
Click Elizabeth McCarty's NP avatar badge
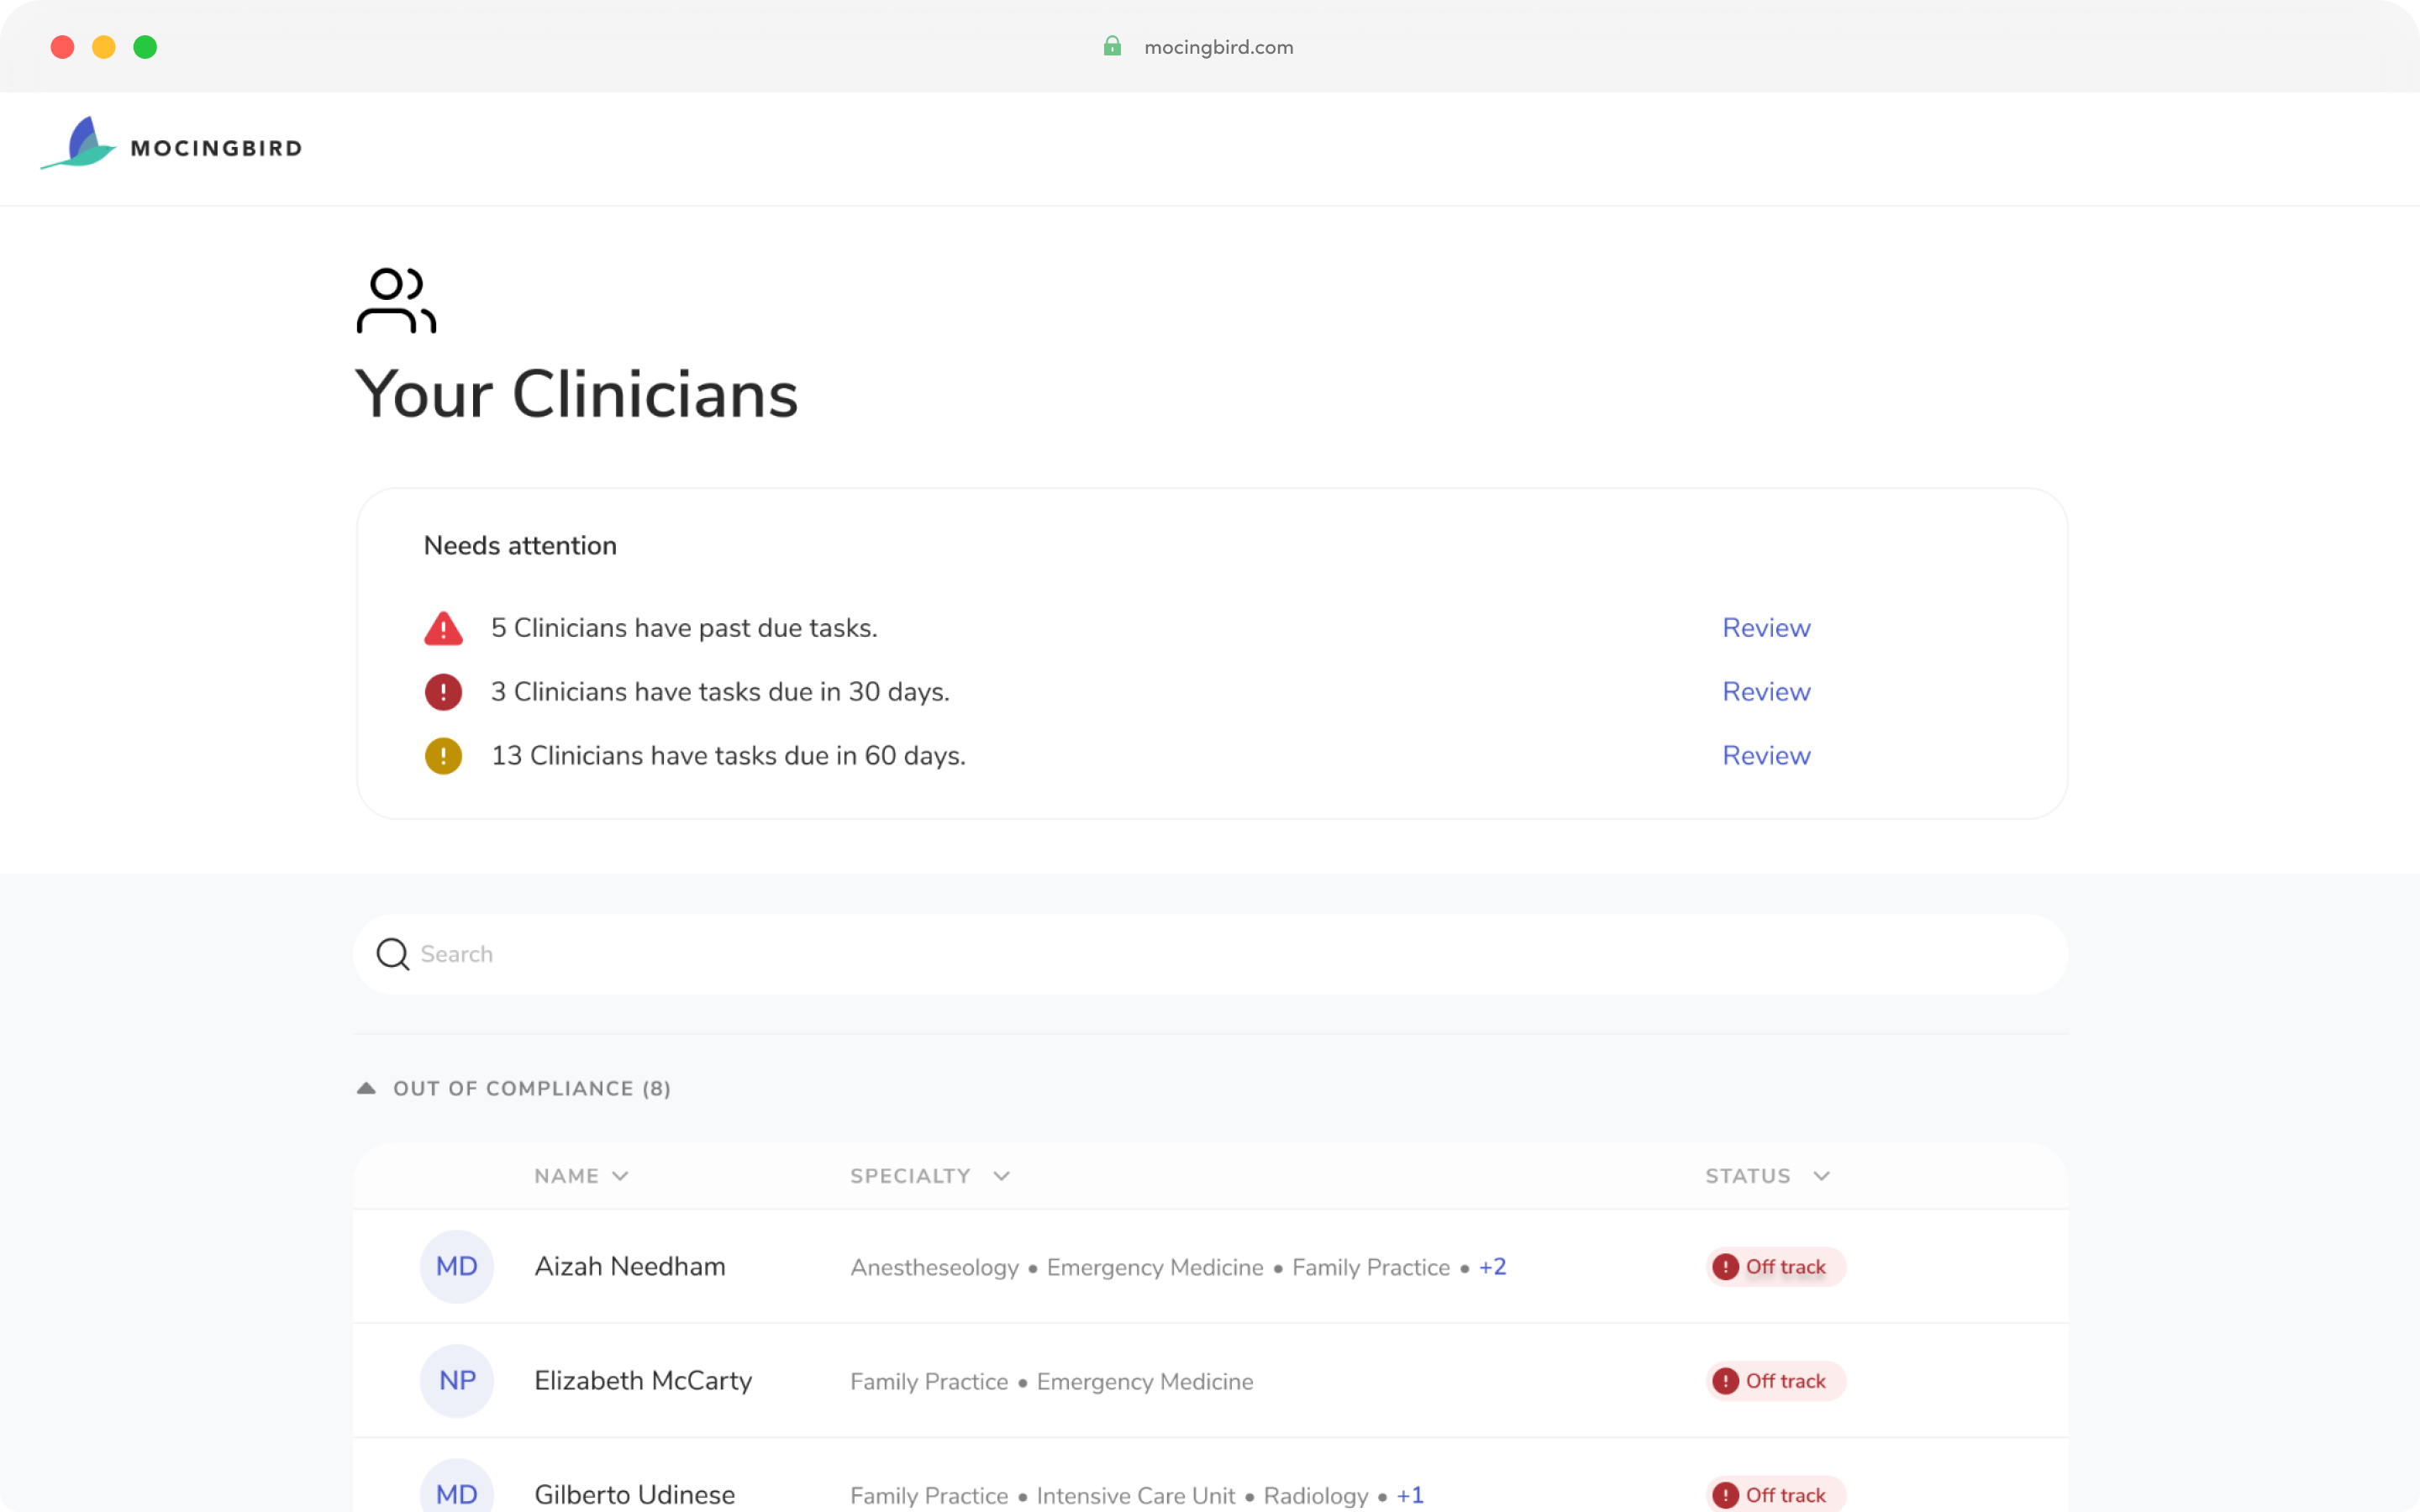457,1380
